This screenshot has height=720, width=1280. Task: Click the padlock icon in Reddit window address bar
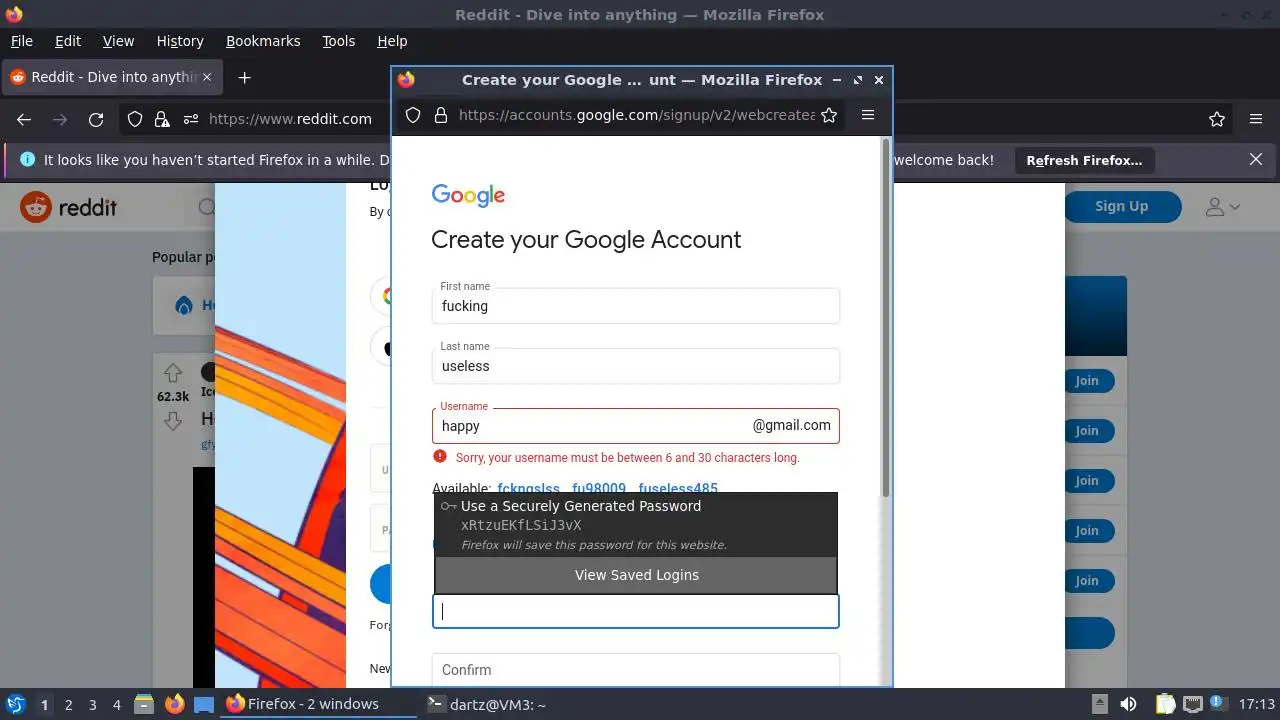162,119
